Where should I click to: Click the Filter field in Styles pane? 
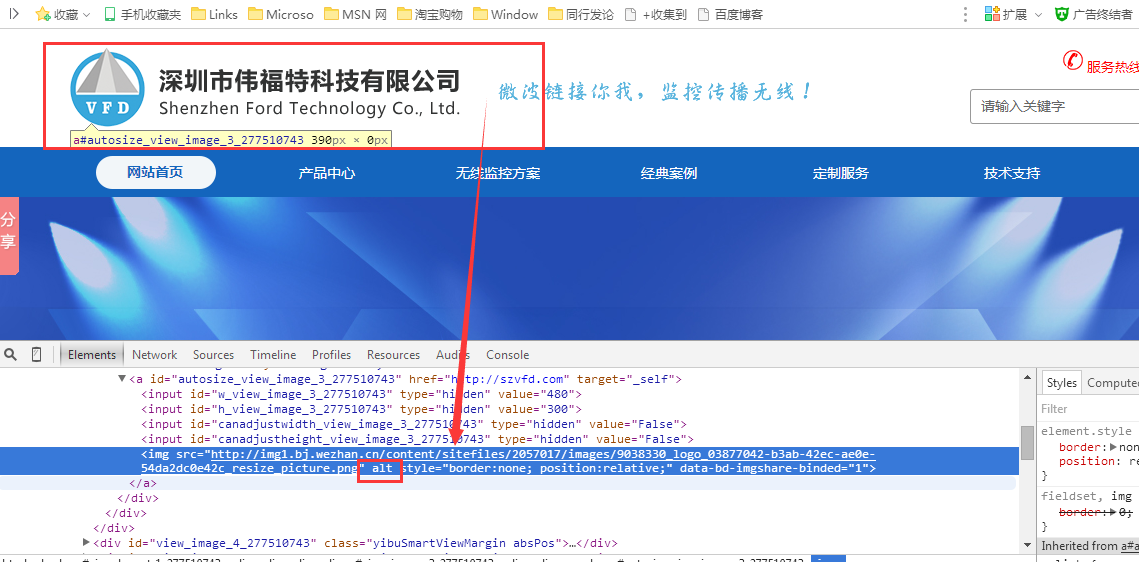pos(1087,409)
